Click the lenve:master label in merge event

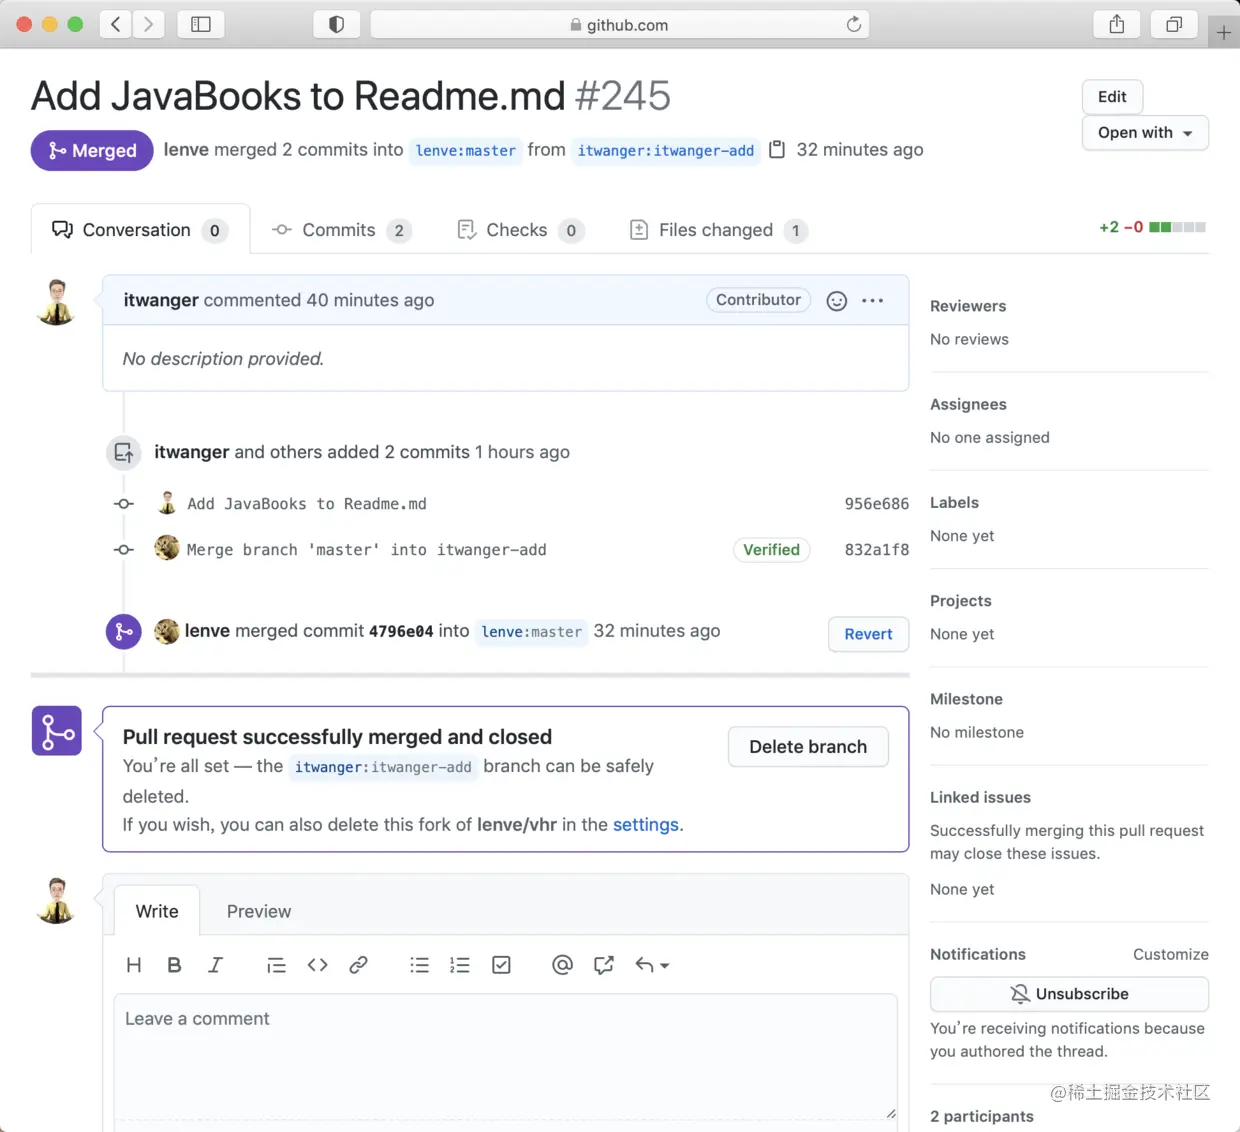click(x=532, y=632)
